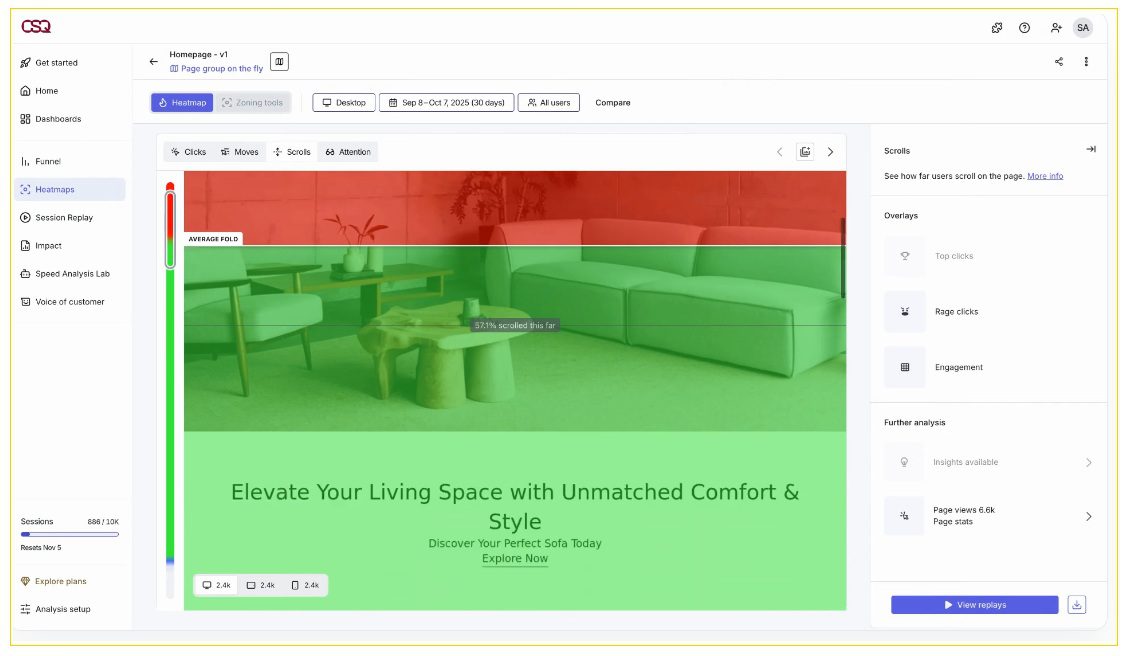Toggle the Engagement overlay
The image size is (1130, 656).
[905, 367]
